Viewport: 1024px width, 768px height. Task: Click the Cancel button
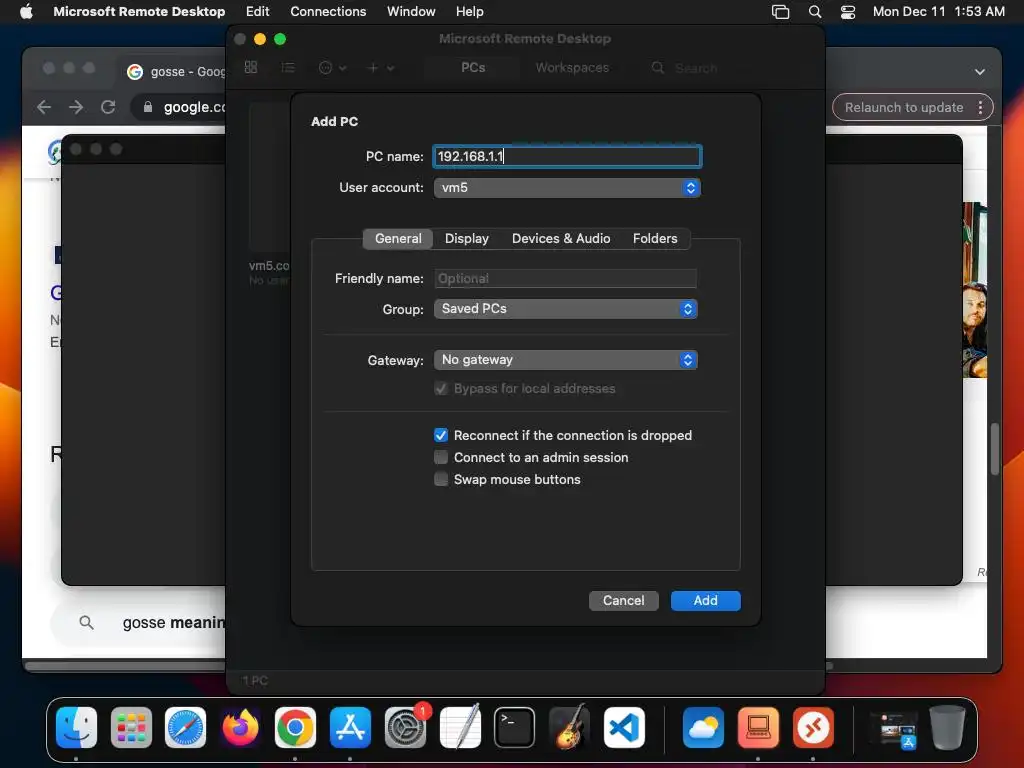[x=624, y=600]
